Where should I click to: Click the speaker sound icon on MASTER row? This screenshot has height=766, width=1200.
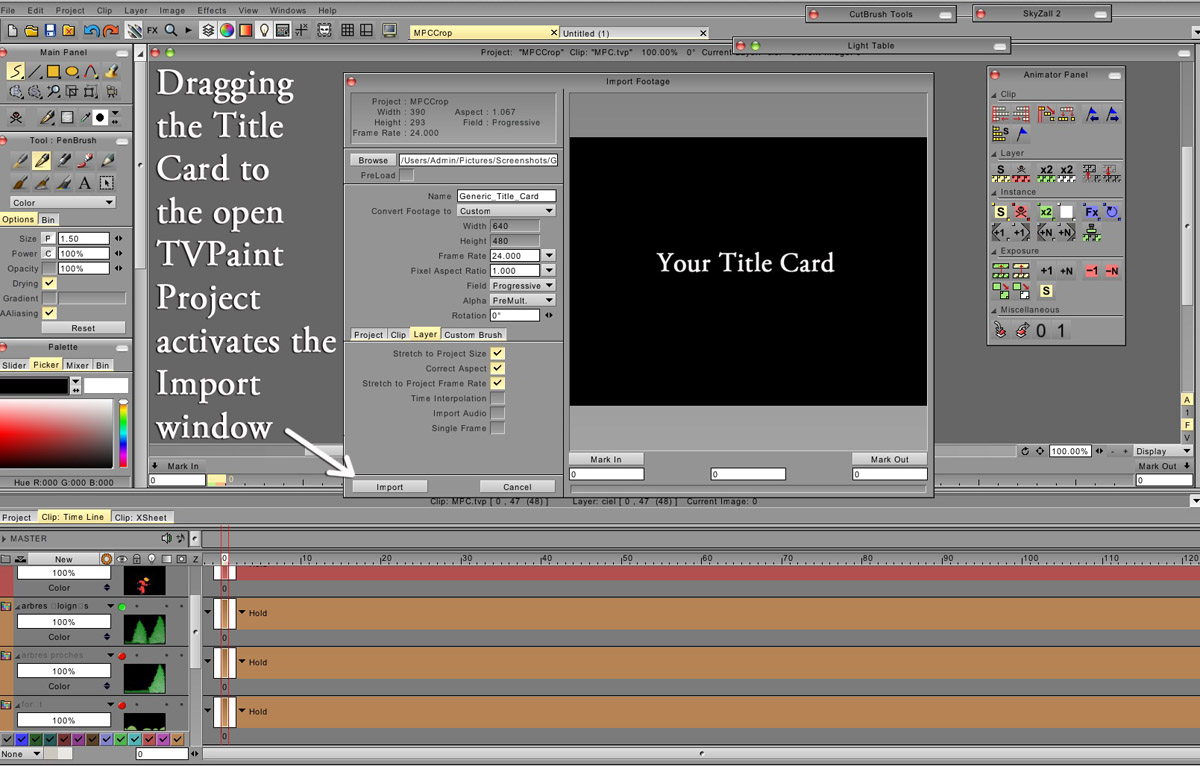pos(167,539)
